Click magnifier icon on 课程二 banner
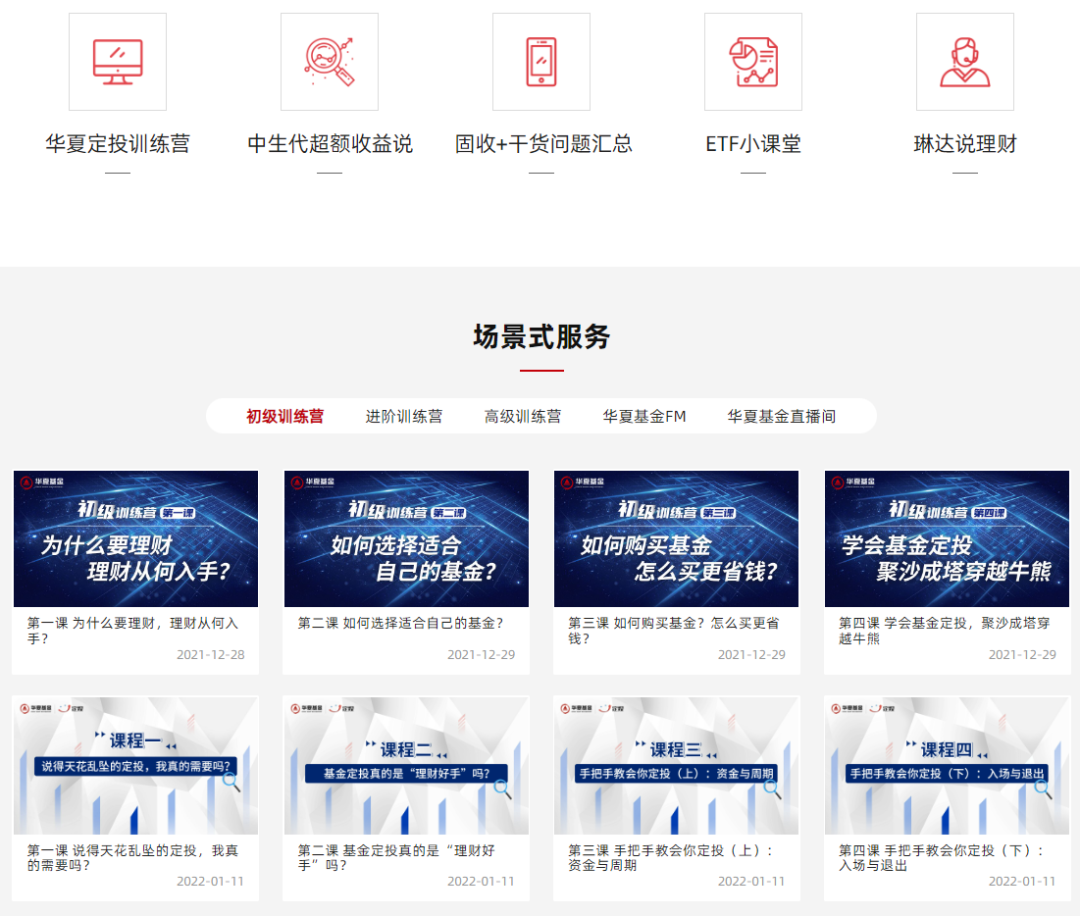1080x916 pixels. [x=502, y=789]
